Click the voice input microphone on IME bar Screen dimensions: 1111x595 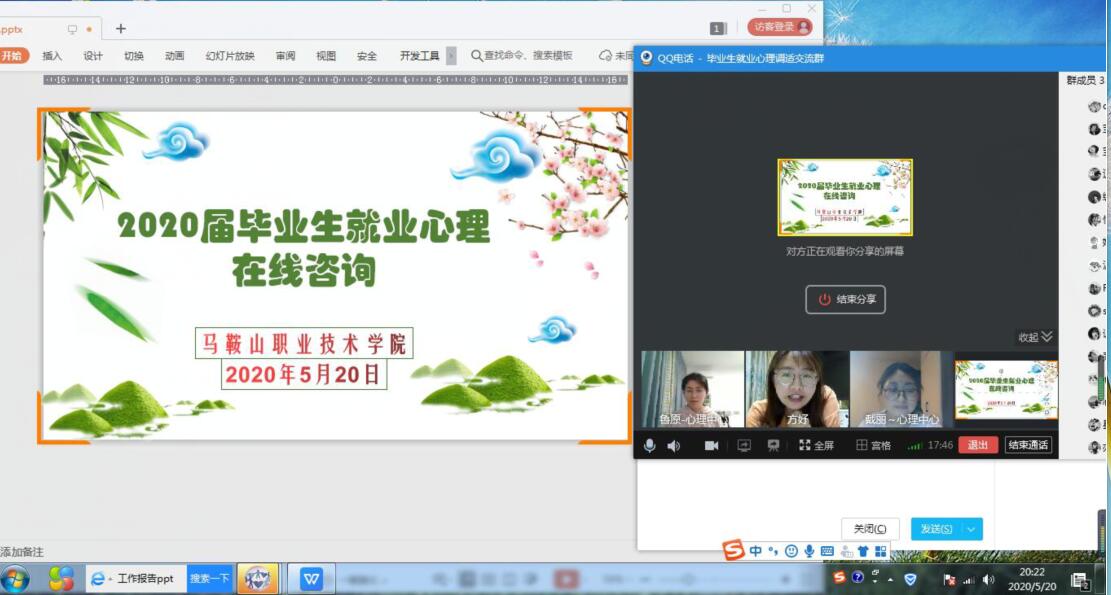coord(809,550)
